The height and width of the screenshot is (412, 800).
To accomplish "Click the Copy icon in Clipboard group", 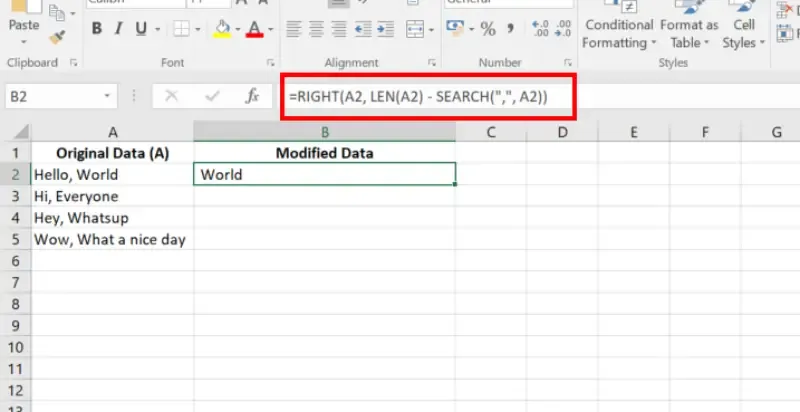I will click(x=56, y=12).
